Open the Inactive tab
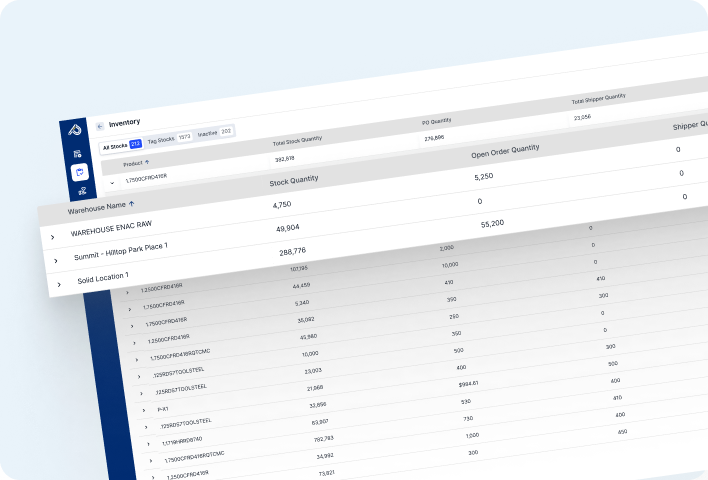 pyautogui.click(x=215, y=133)
